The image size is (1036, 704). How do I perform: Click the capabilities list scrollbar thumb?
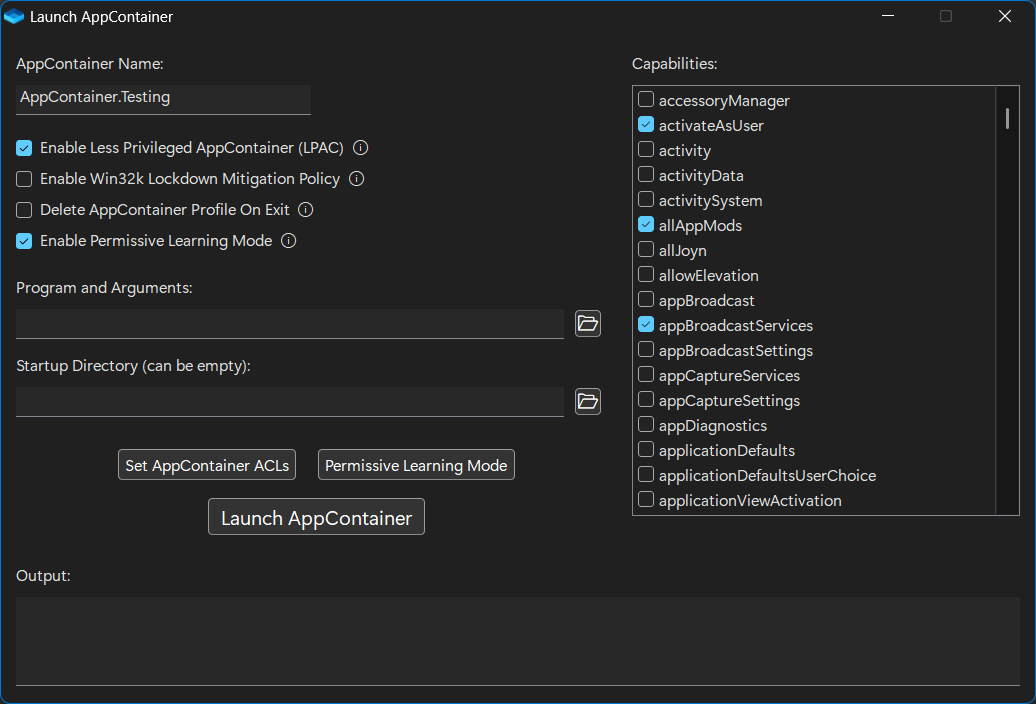tap(1007, 119)
